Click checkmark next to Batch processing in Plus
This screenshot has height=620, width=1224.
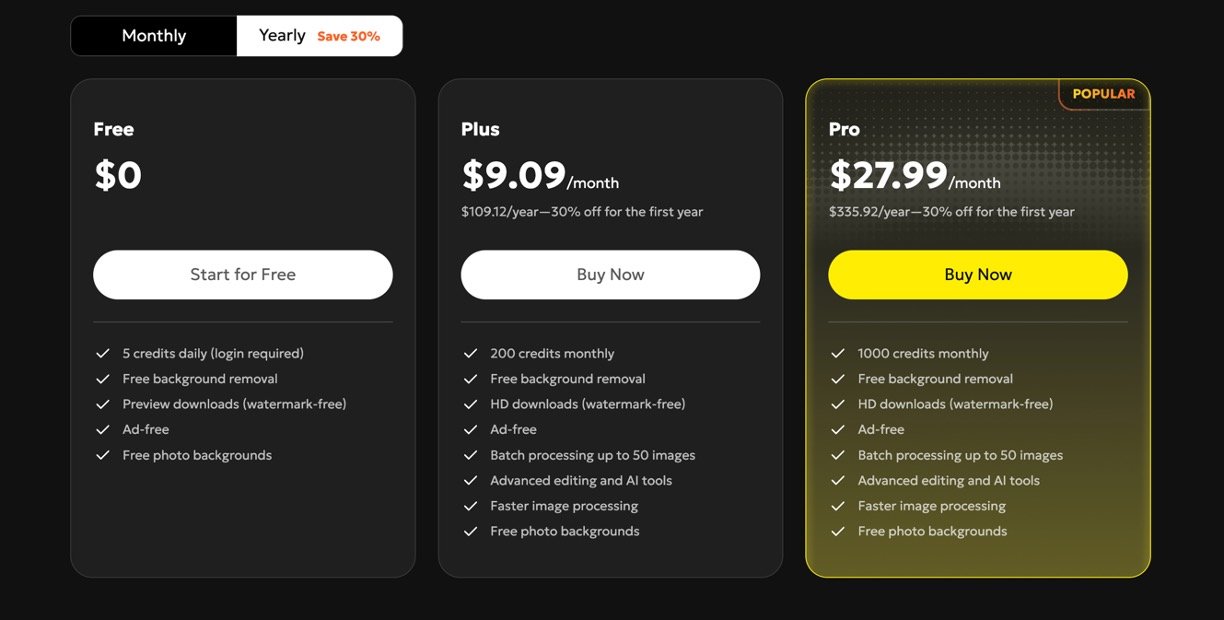[470, 456]
